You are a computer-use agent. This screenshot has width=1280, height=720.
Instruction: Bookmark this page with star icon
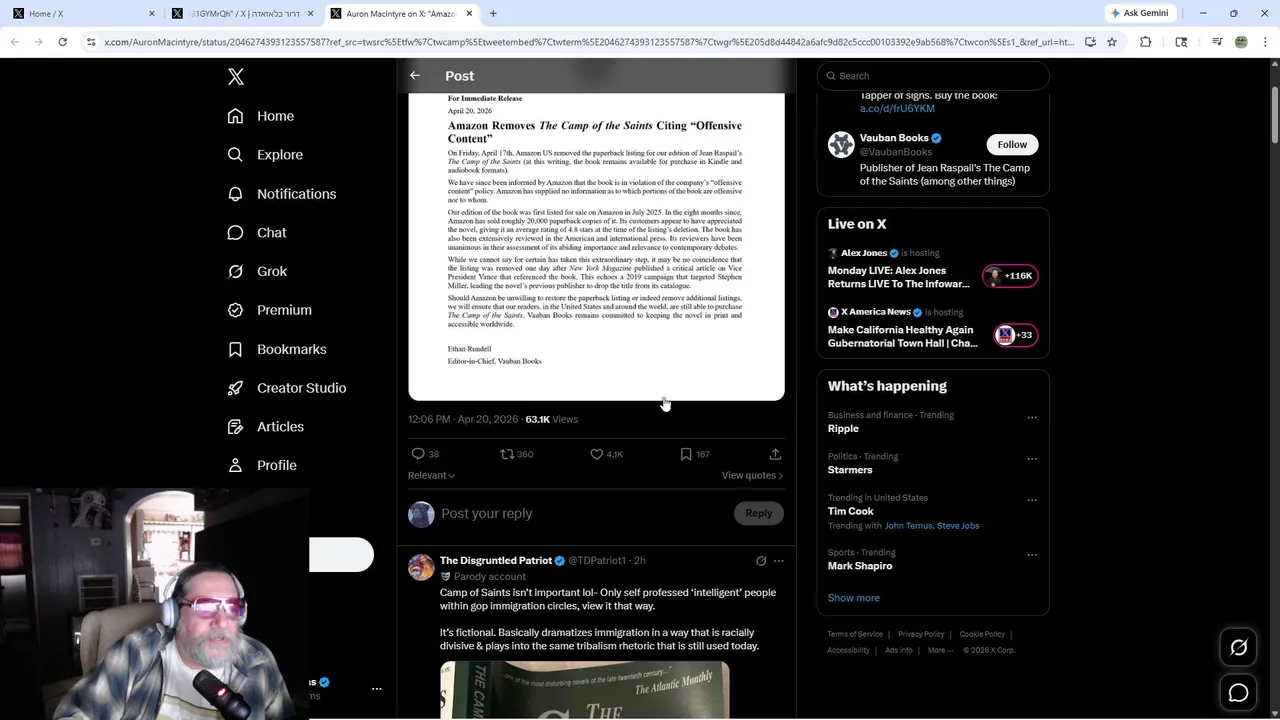1111,42
